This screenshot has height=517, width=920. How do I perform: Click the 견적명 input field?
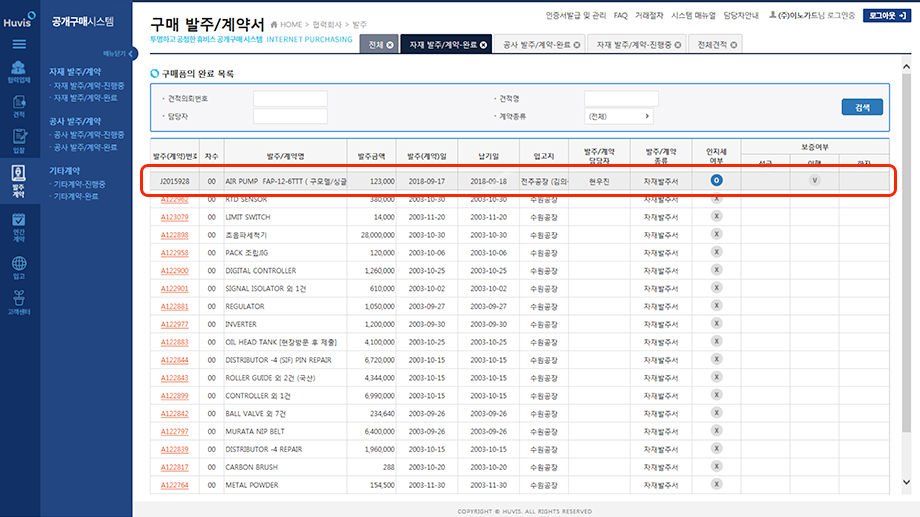click(x=621, y=99)
